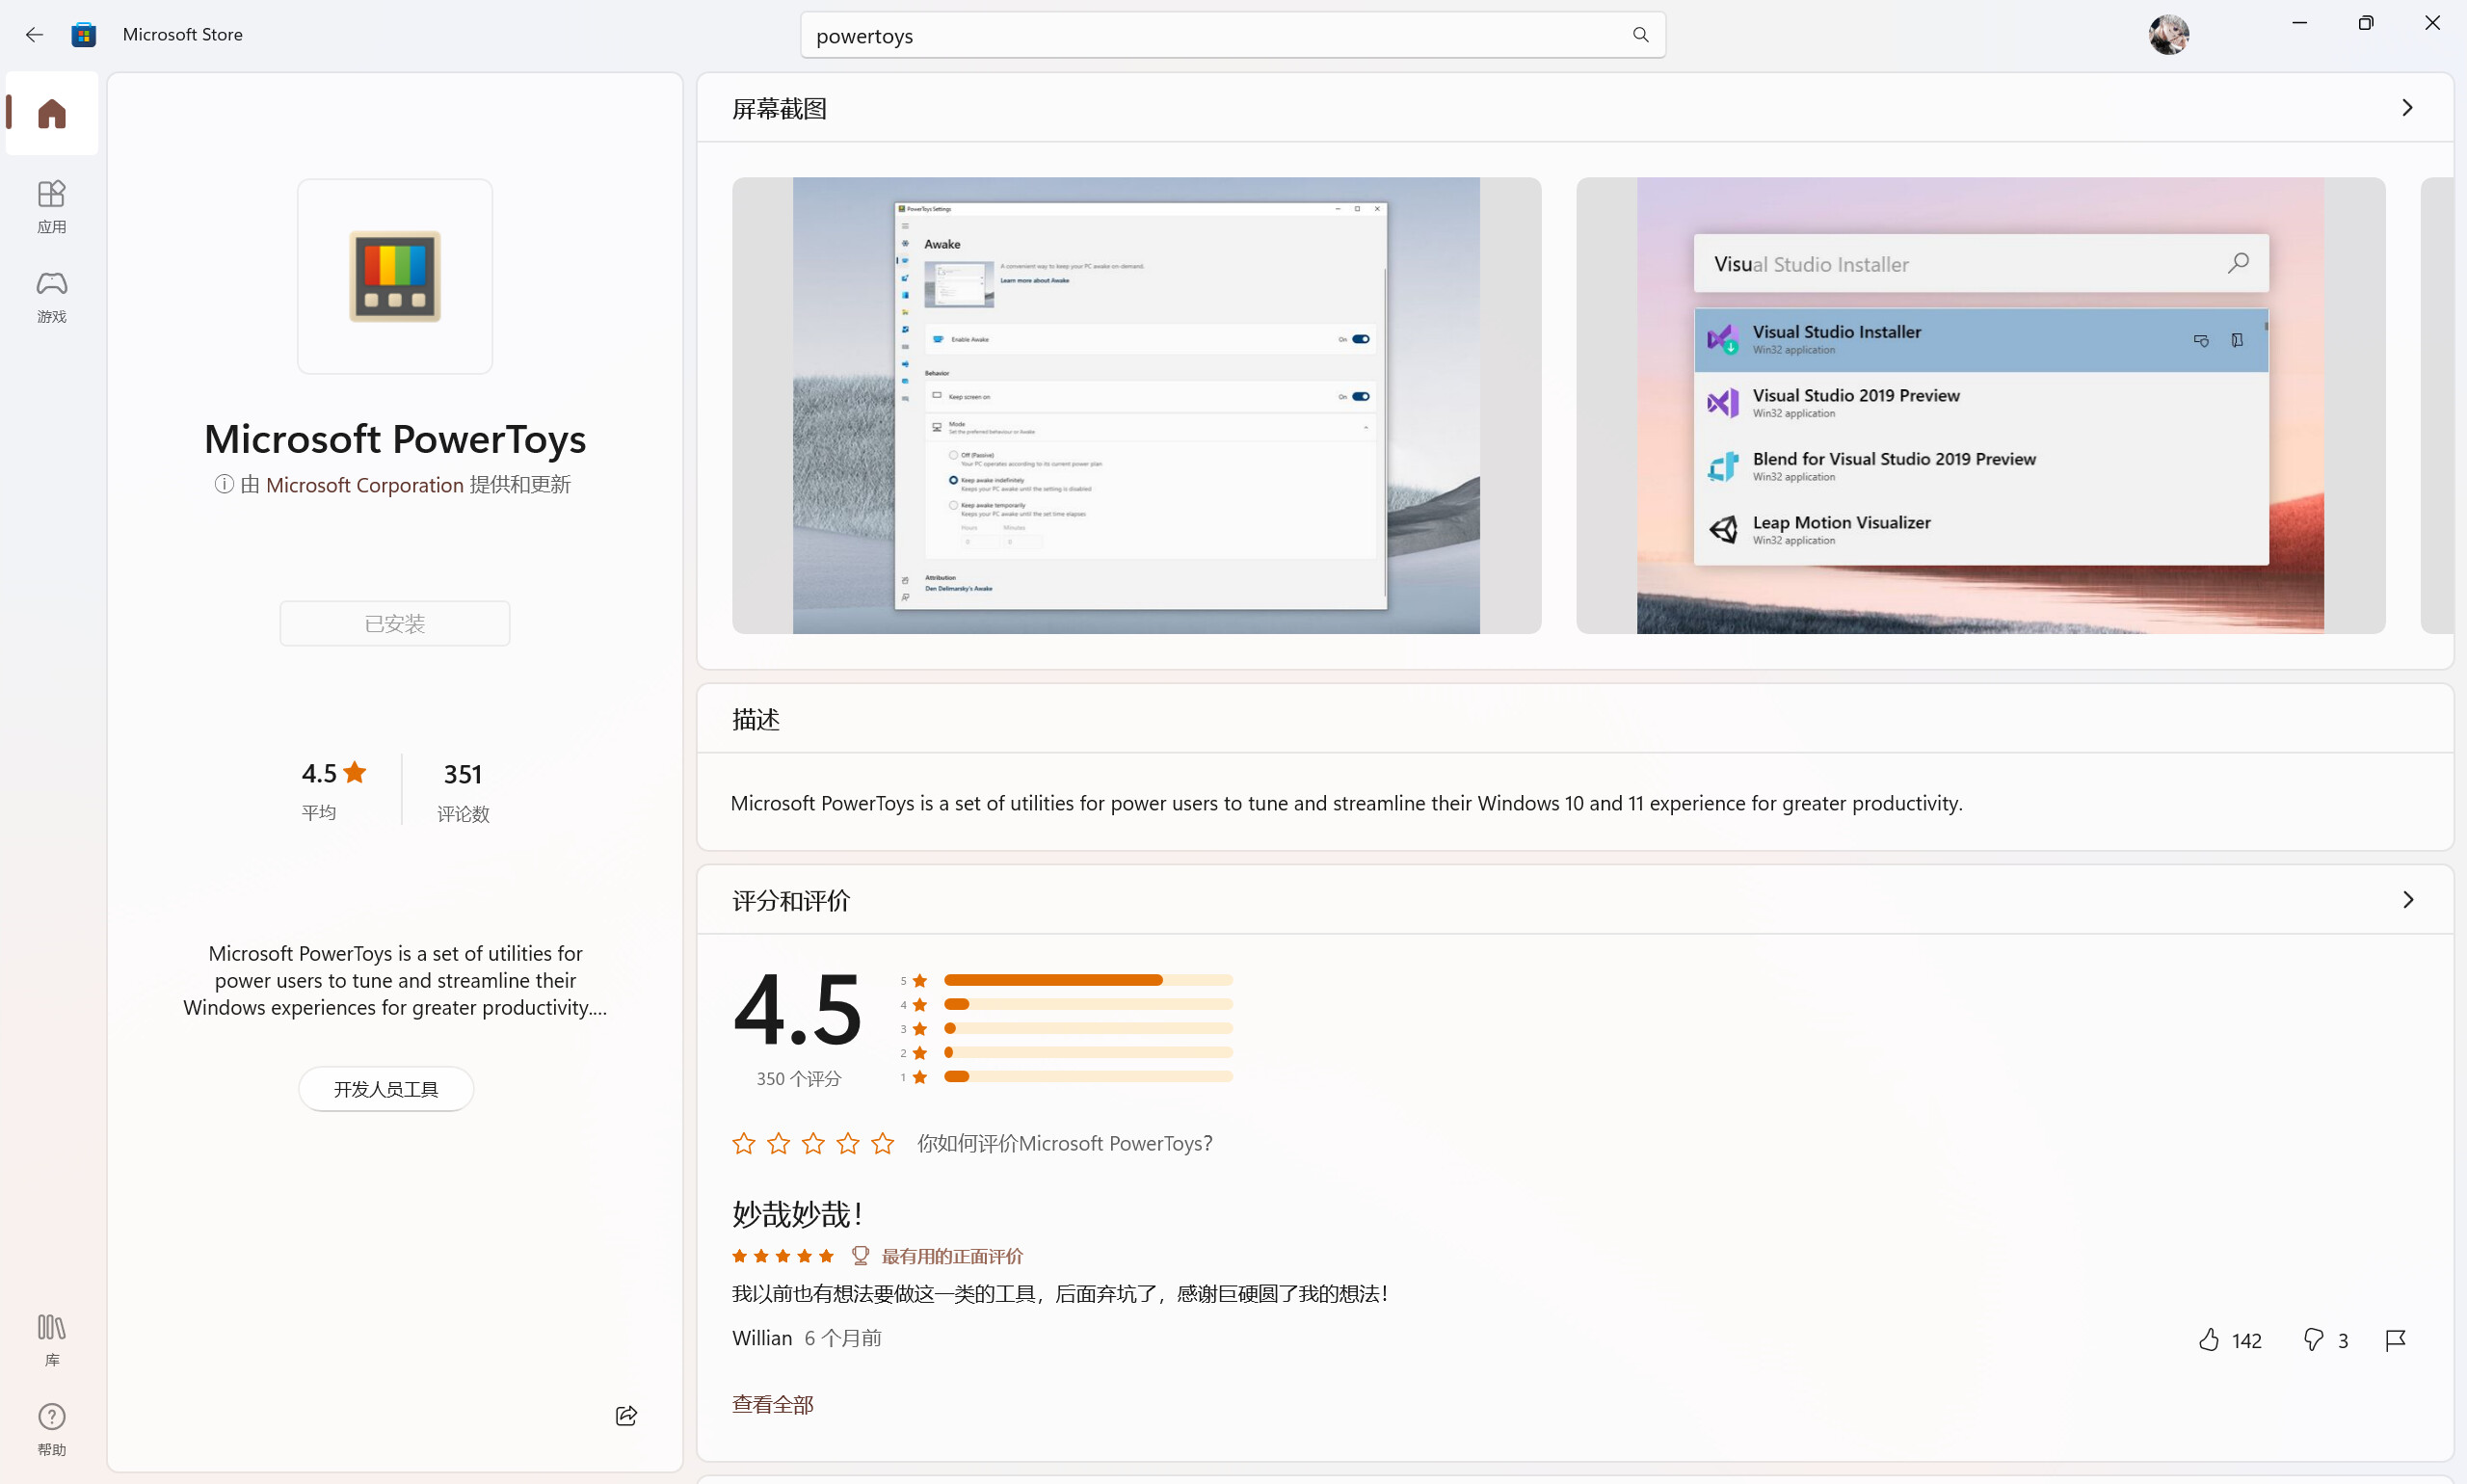
Task: Click the 3-star rating bar
Action: click(x=1088, y=1028)
